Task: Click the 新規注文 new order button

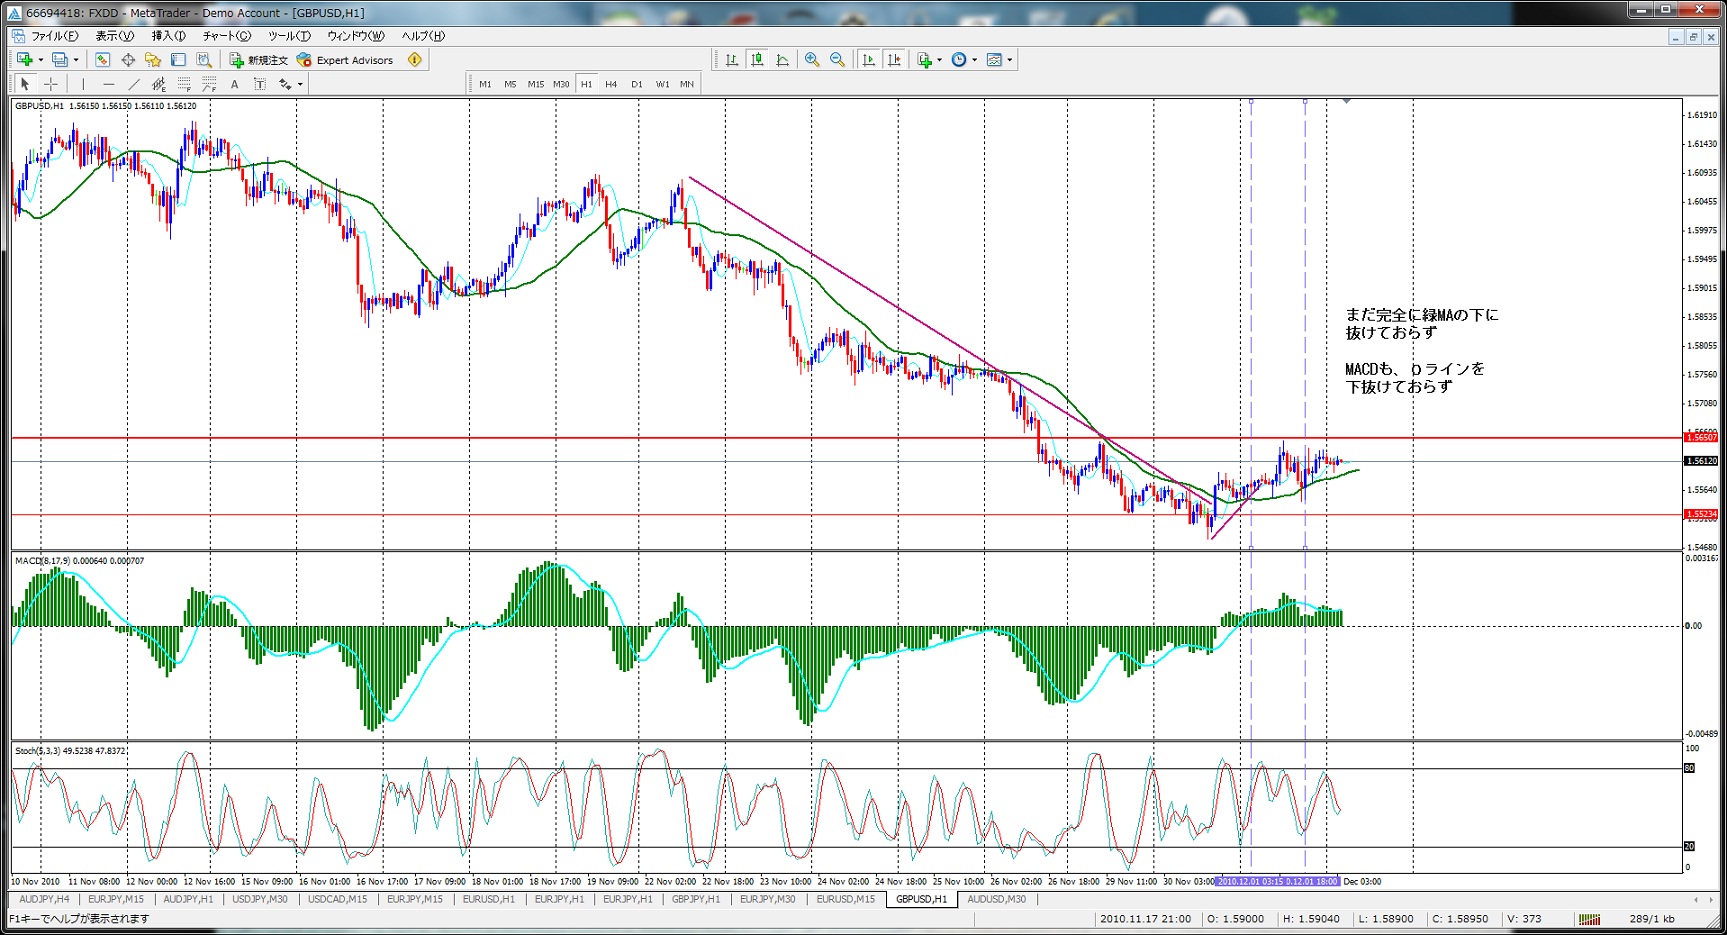Action: pyautogui.click(x=259, y=60)
